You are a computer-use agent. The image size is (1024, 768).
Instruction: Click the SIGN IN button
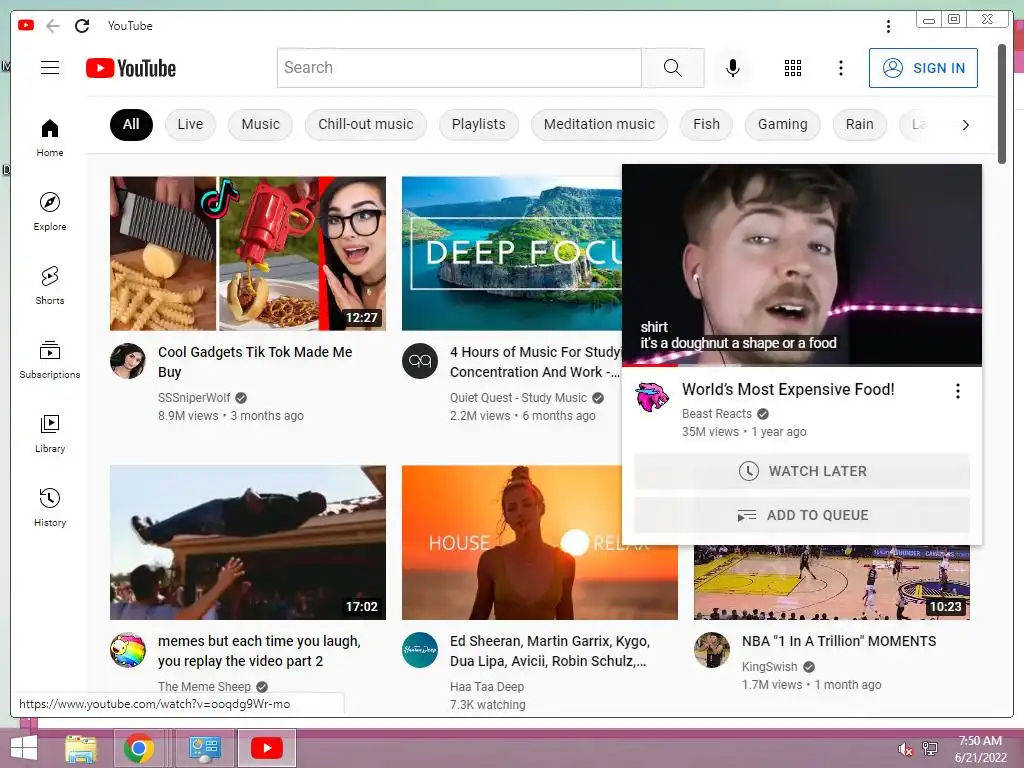pyautogui.click(x=923, y=68)
